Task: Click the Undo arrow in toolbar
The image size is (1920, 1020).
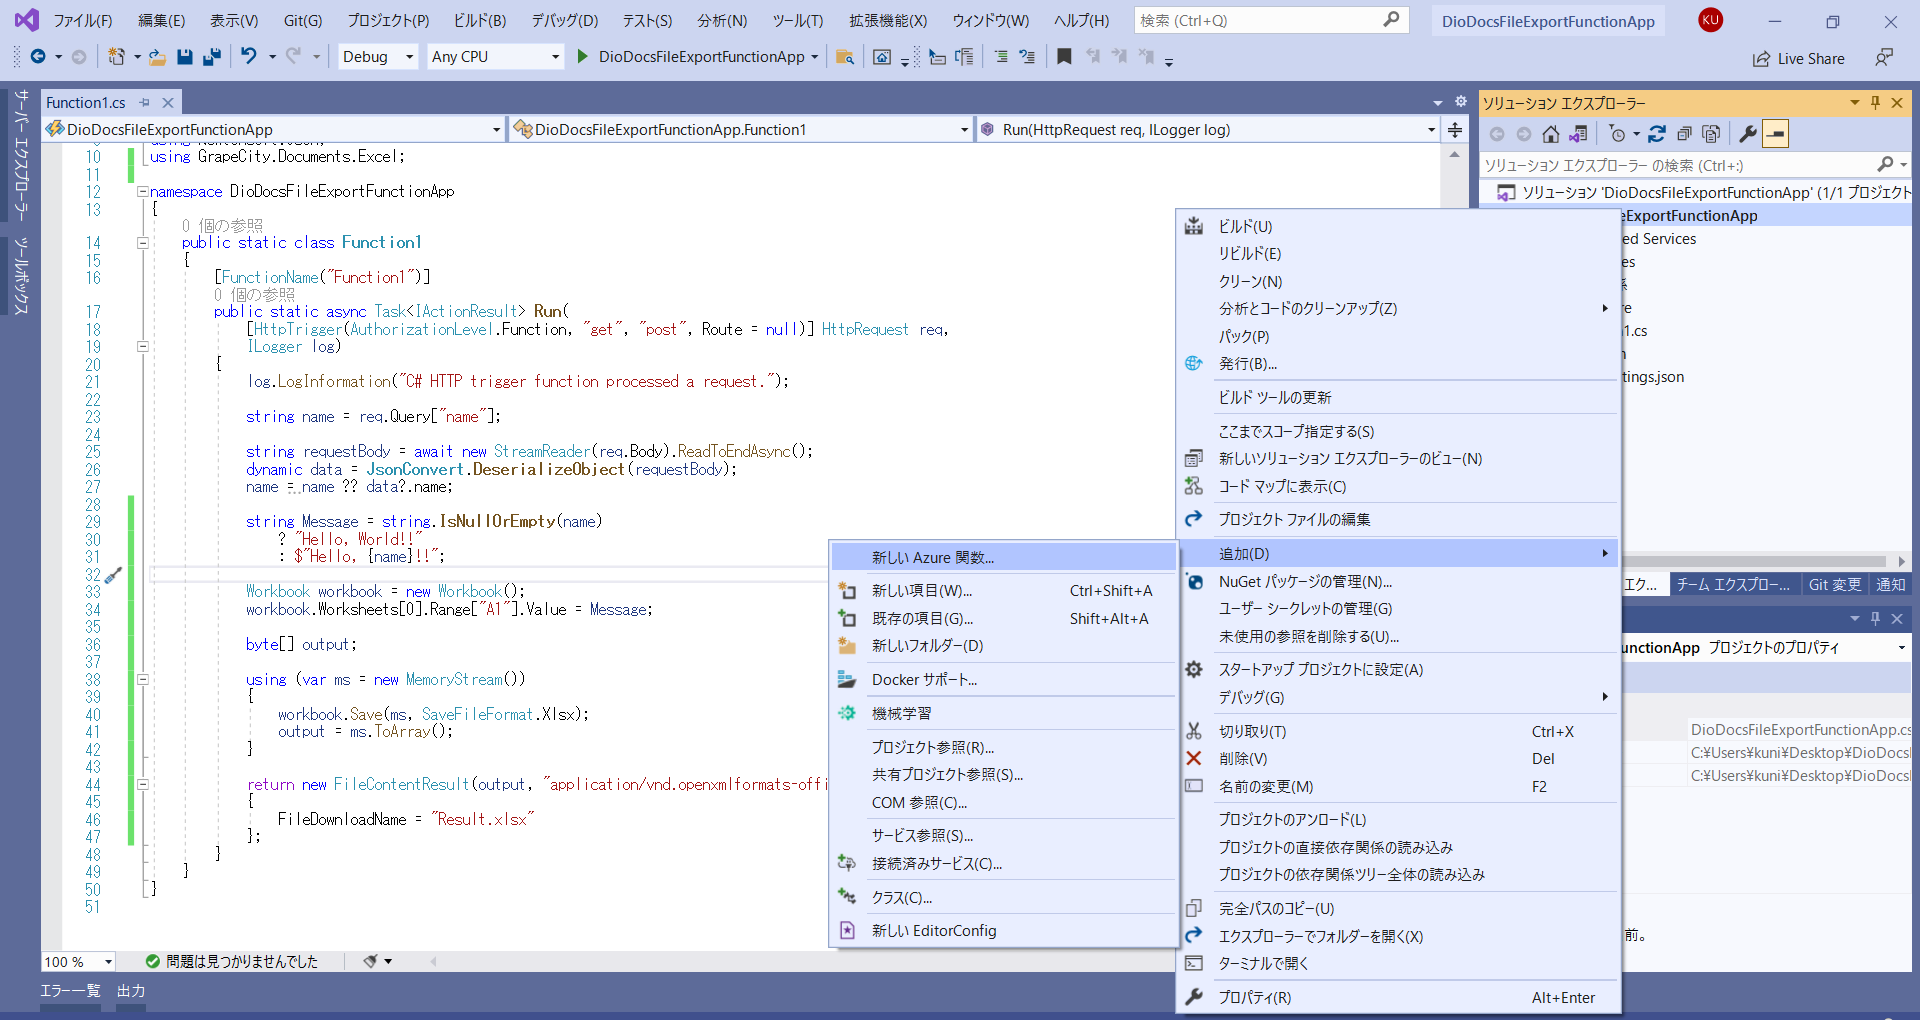Action: click(249, 57)
